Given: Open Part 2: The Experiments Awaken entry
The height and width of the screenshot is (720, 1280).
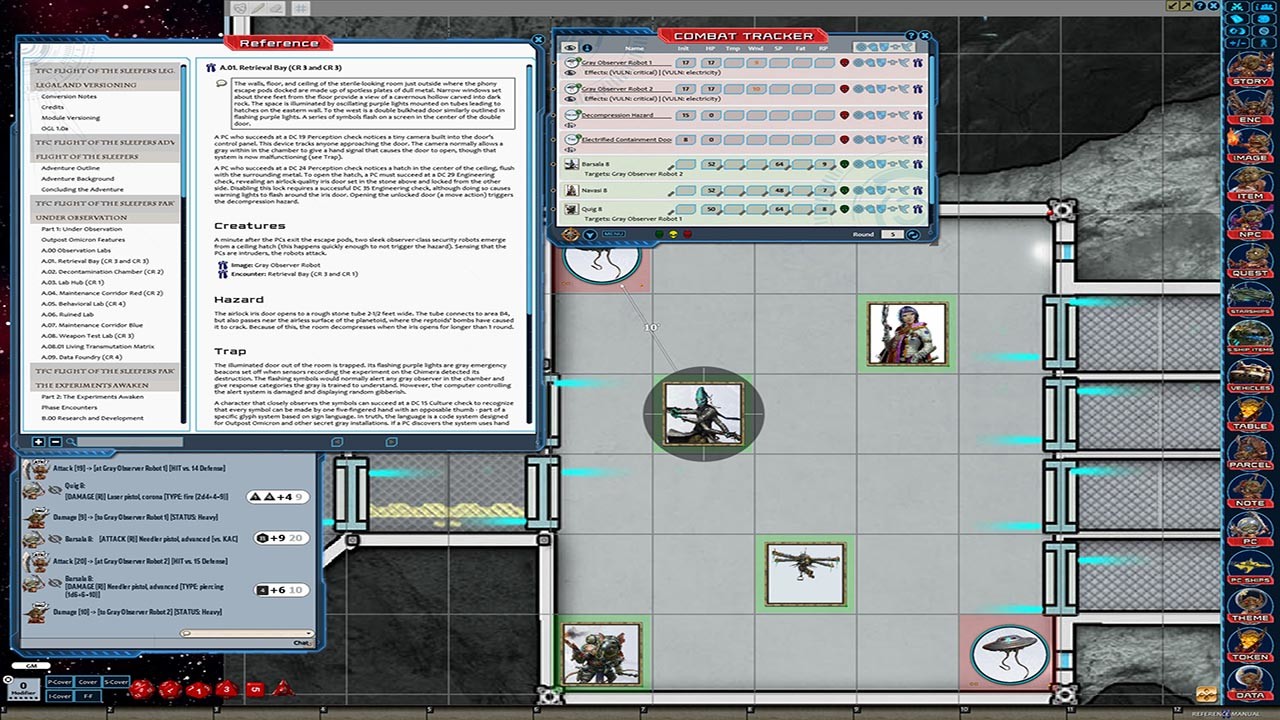Looking at the screenshot, I should (x=94, y=396).
